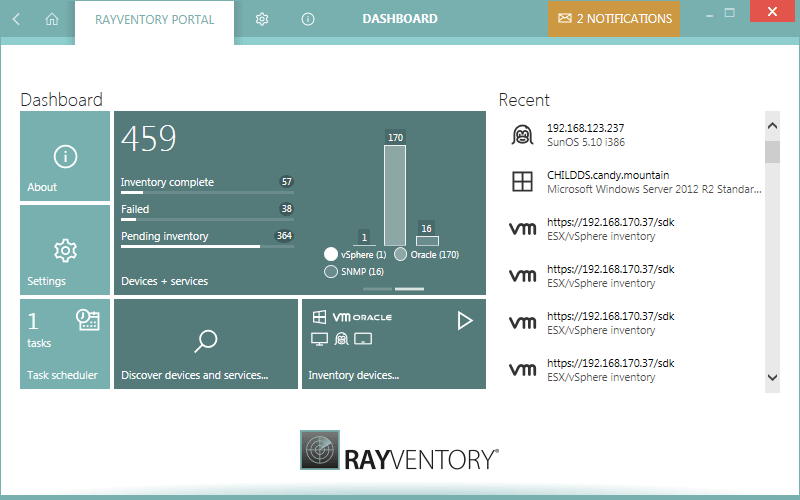The width and height of the screenshot is (800, 500).
Task: Click the Failed 38 badge
Action: [286, 209]
